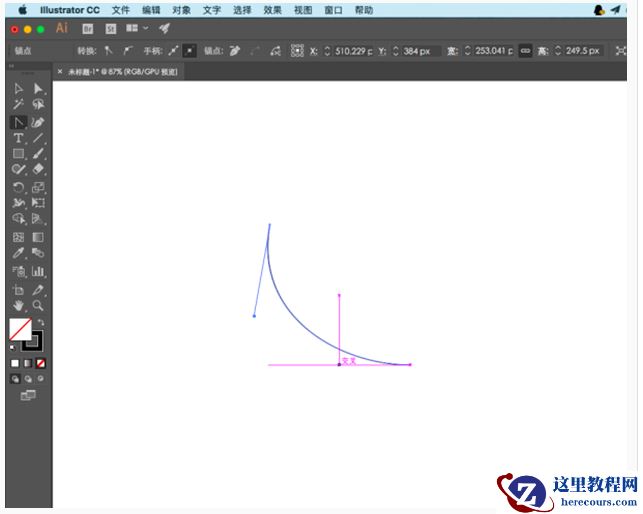This screenshot has width=643, height=514.
Task: Select the Shape Builder tool
Action: coord(18,218)
